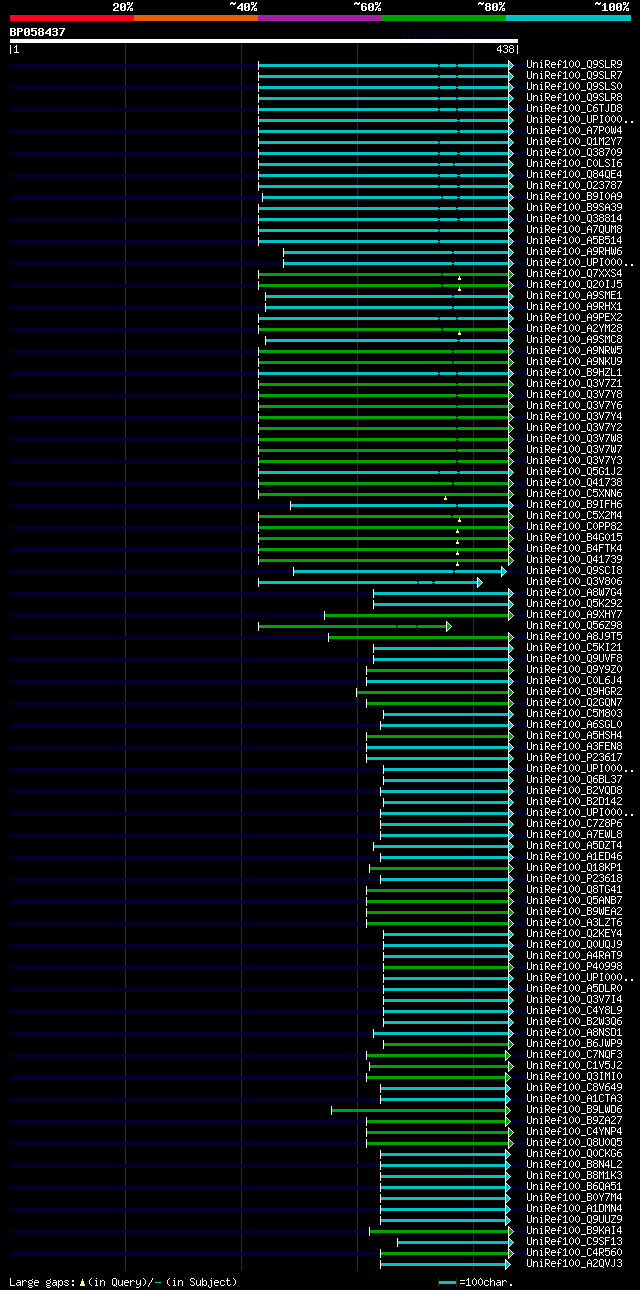640x1290 pixels.
Task: Select the UniRef100_A8NSD1 label
Action: pyautogui.click(x=575, y=1033)
